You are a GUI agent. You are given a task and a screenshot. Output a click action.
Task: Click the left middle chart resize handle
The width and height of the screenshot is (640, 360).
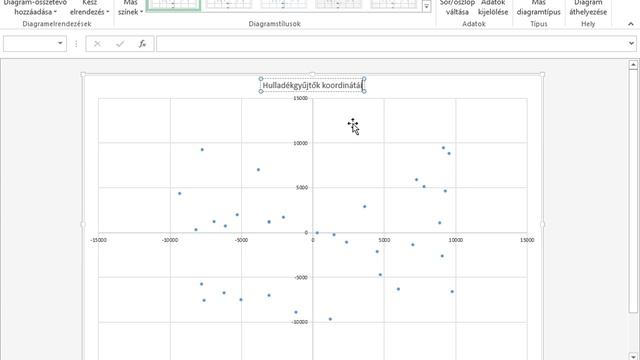tap(83, 224)
